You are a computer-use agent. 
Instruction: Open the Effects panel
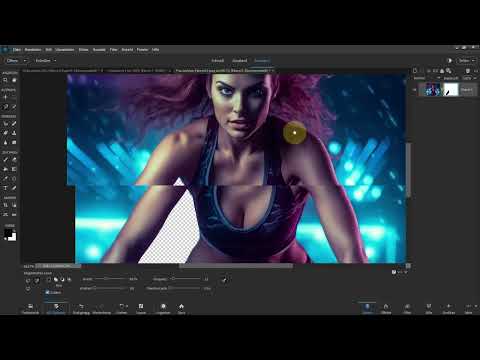coord(386,309)
